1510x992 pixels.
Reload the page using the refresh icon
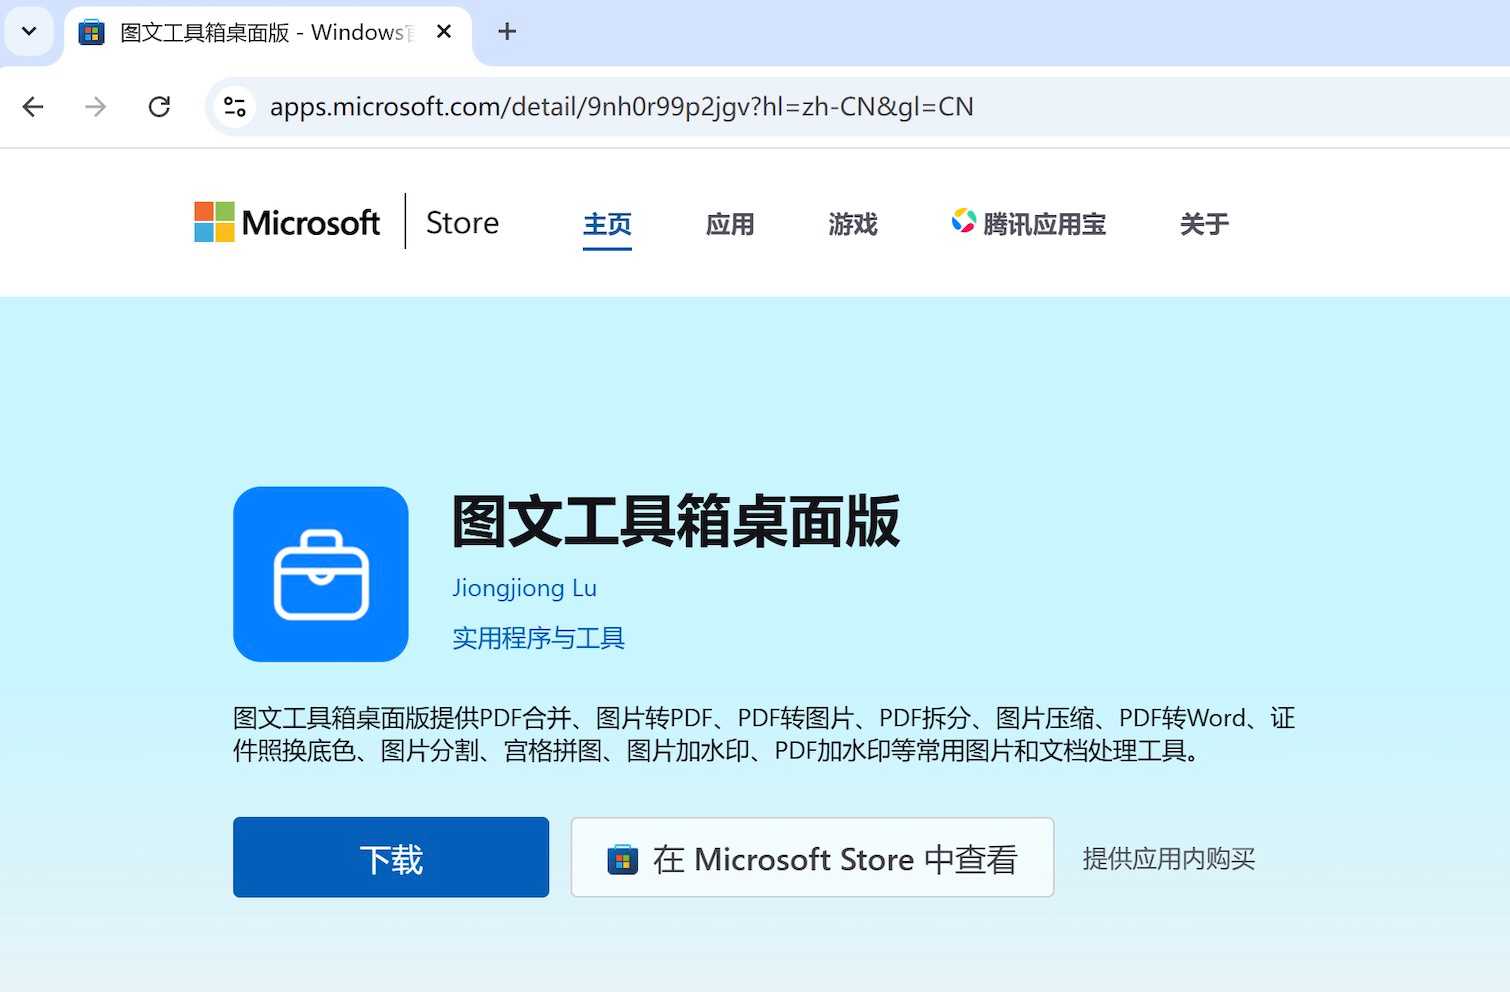[x=159, y=106]
